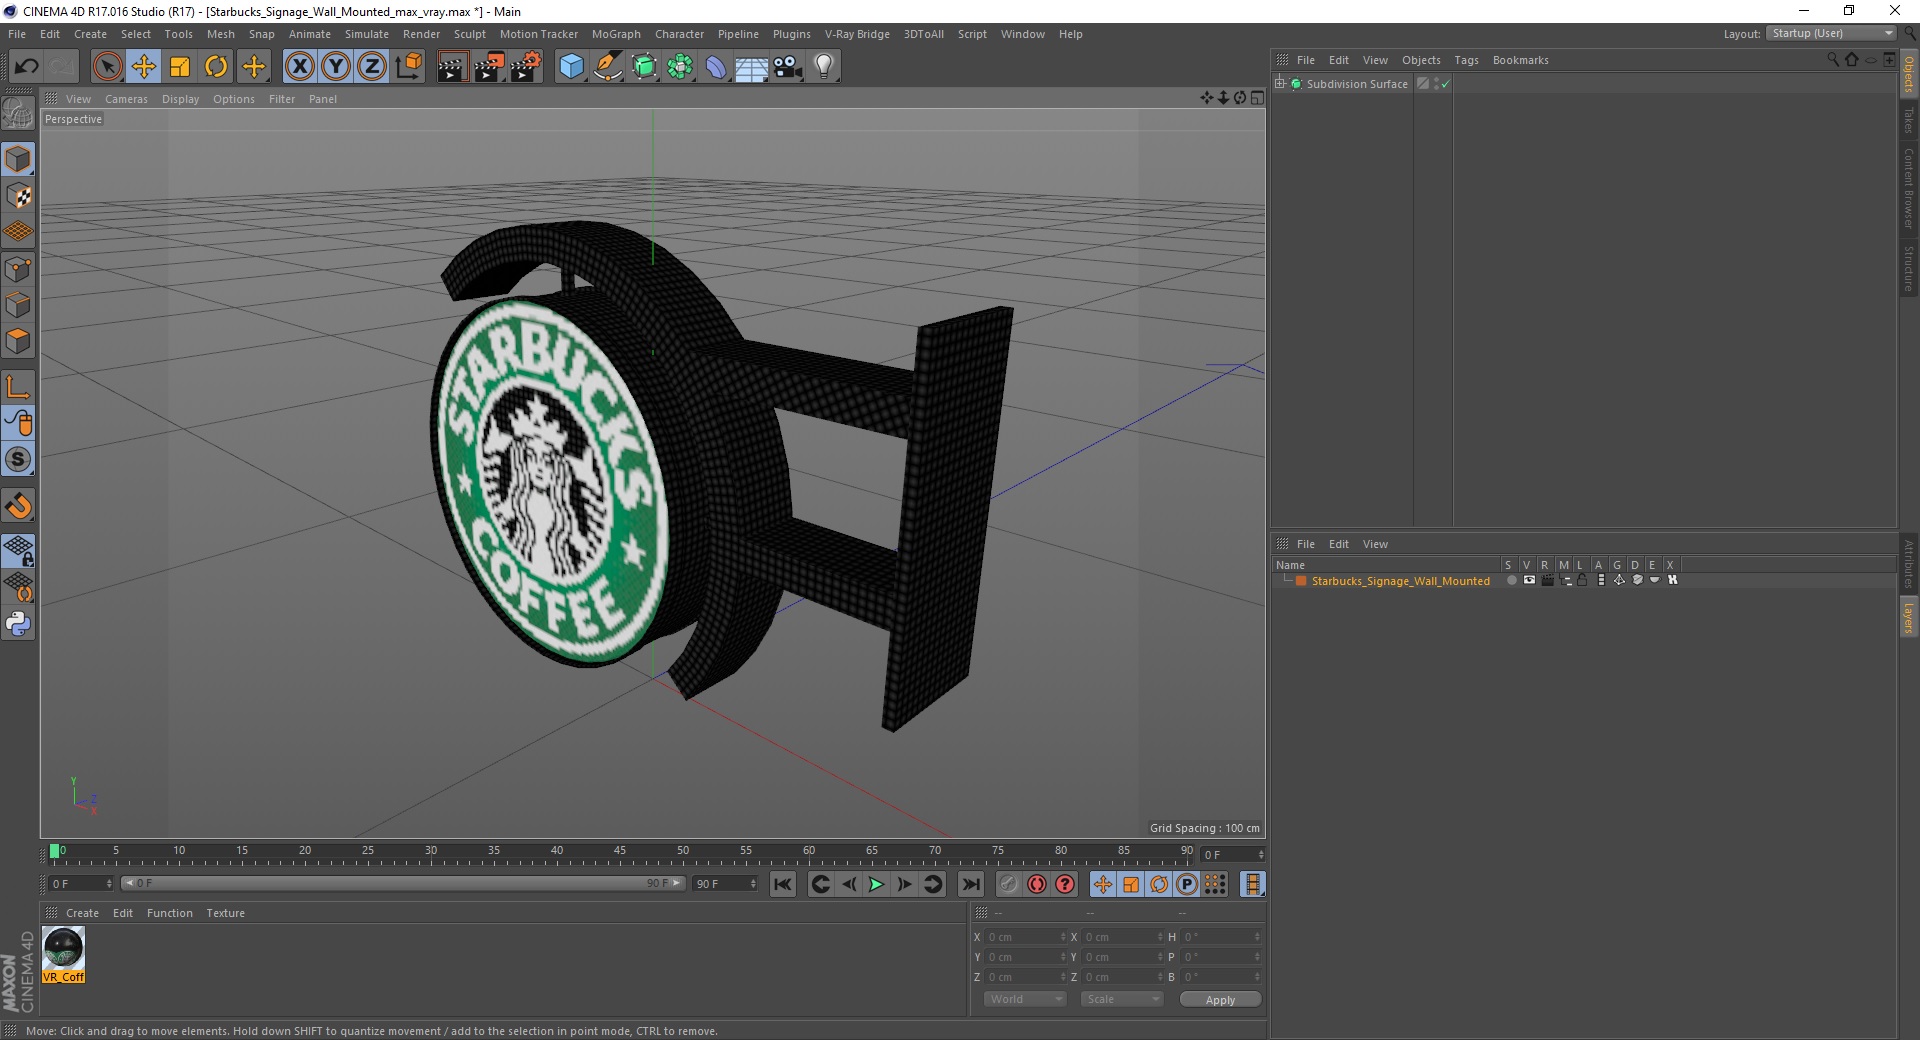Screen dimensions: 1920x1040
Task: Toggle viewport maximize icon
Action: [x=1257, y=98]
